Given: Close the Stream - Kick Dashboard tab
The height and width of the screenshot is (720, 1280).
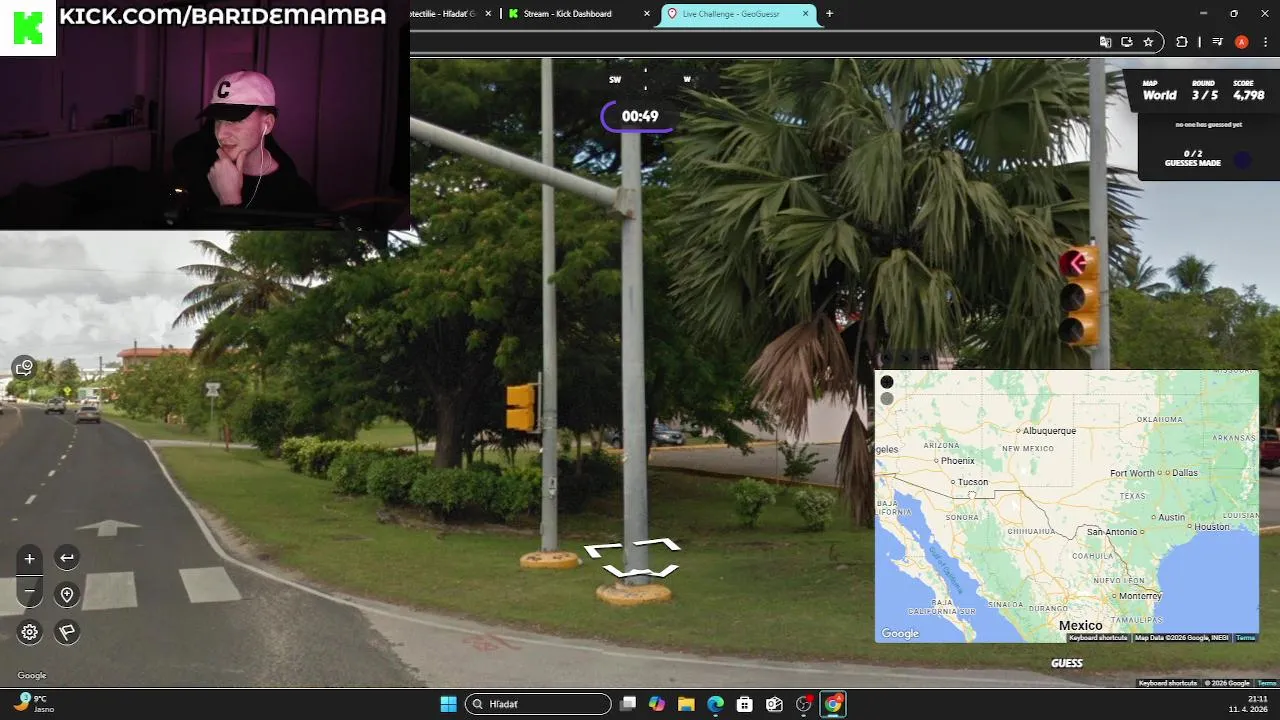Looking at the screenshot, I should (x=647, y=14).
